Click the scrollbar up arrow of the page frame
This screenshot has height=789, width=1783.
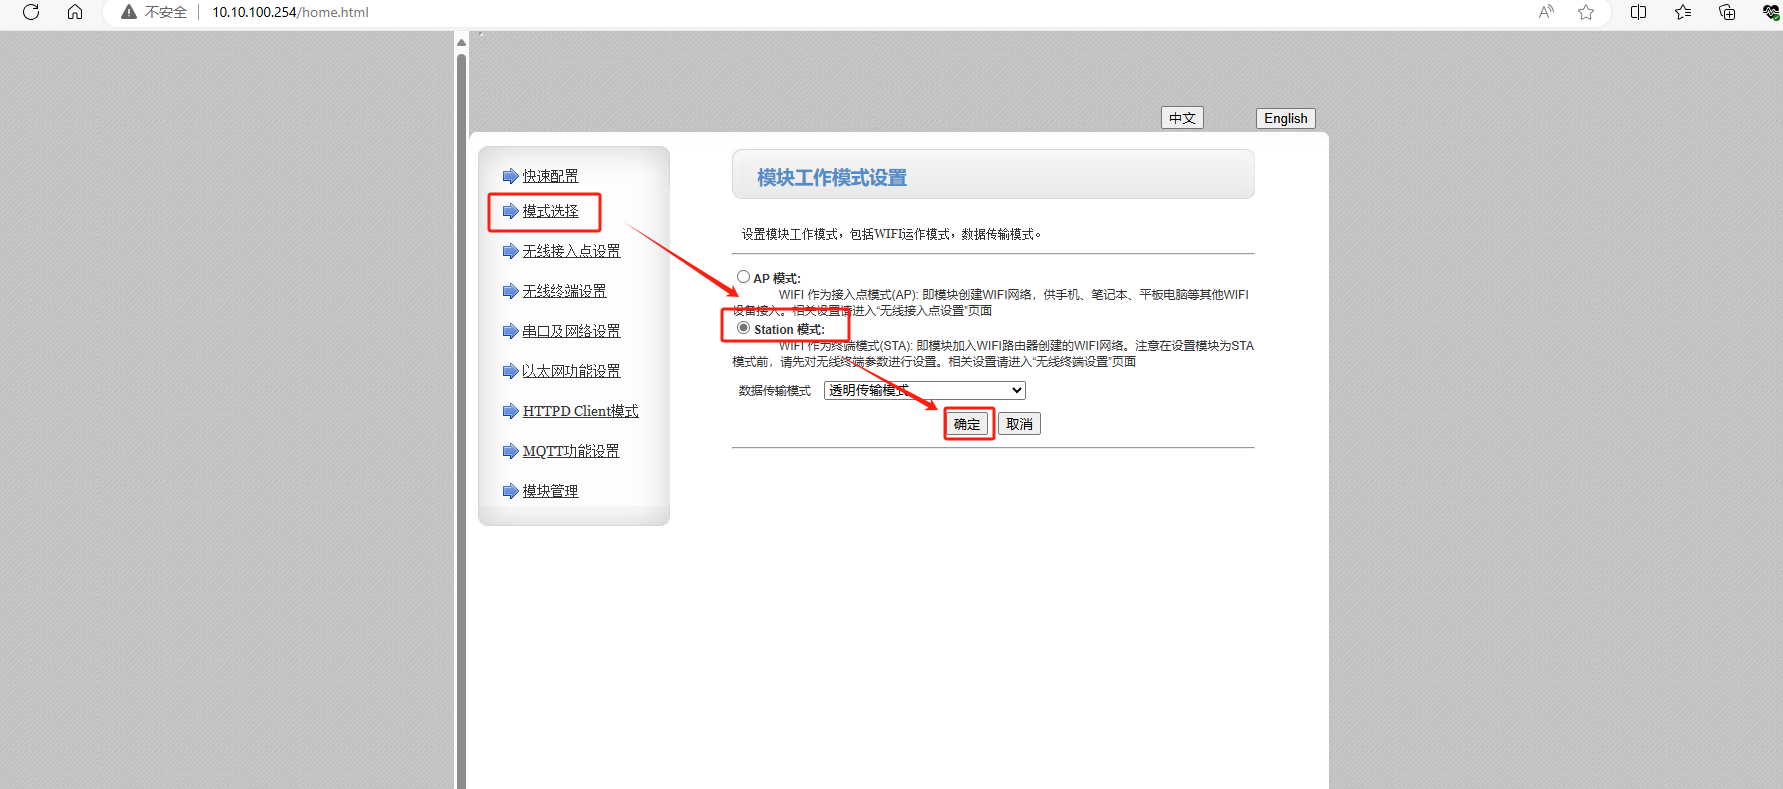(461, 42)
